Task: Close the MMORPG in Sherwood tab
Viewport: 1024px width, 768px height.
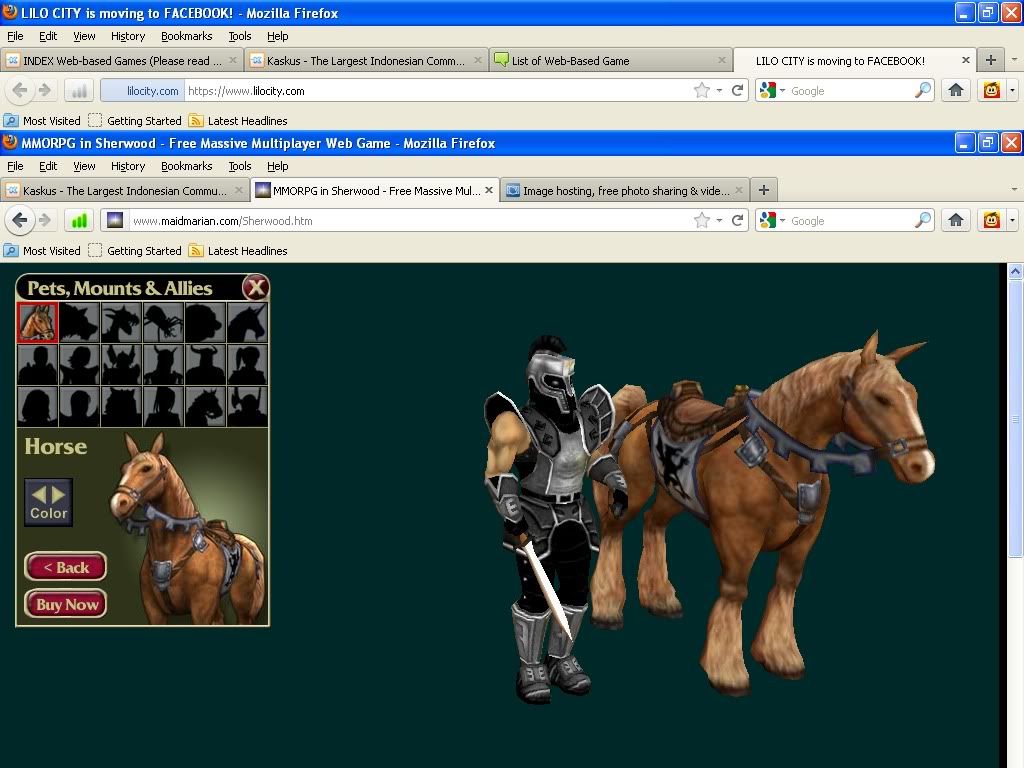Action: click(x=488, y=190)
